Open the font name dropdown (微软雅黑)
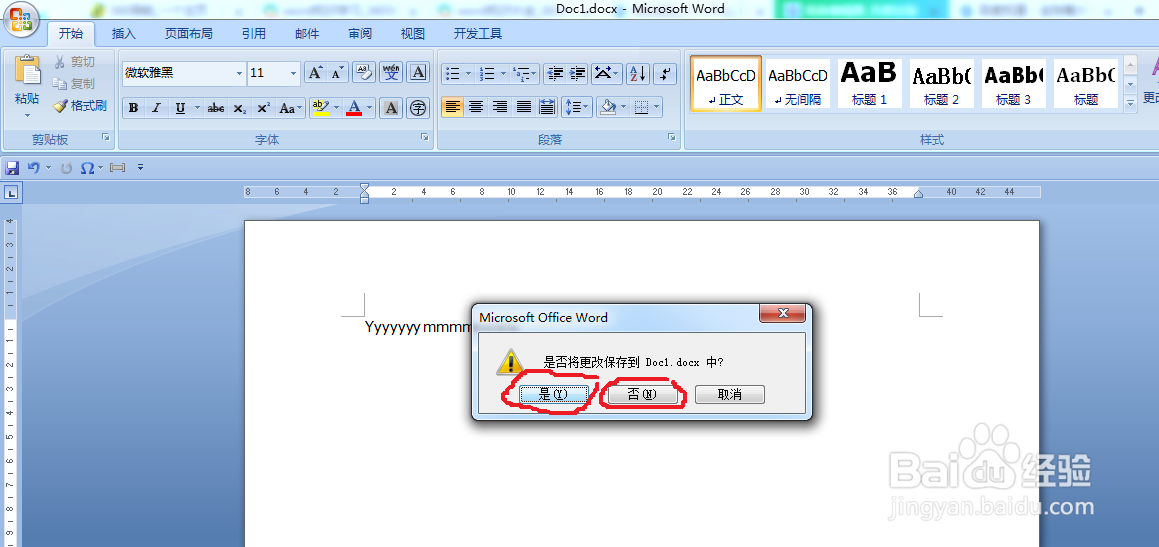Viewport: 1159px width, 547px height. 239,73
